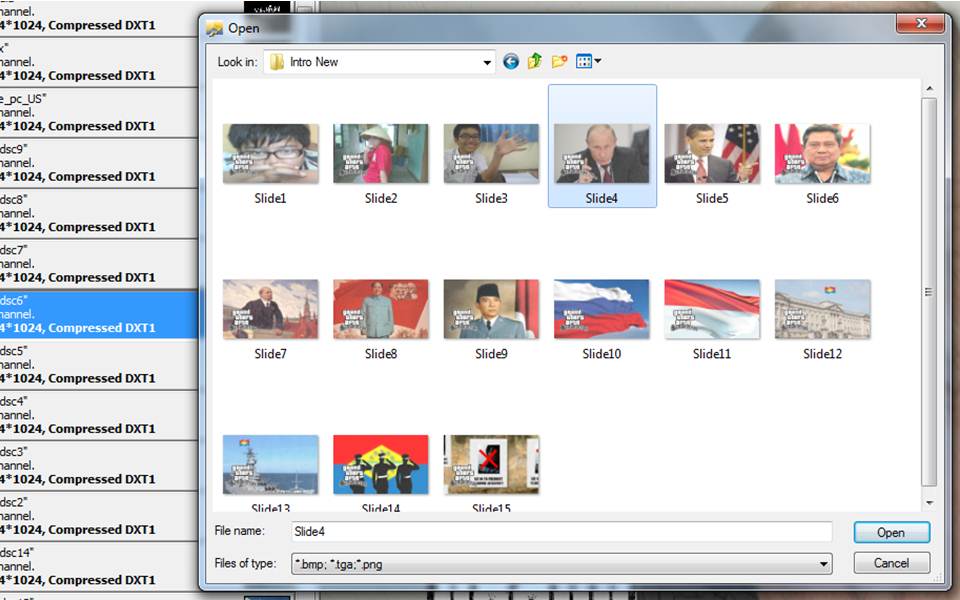The width and height of the screenshot is (960, 600).
Task: Click the Slide10 file name label
Action: tap(602, 354)
